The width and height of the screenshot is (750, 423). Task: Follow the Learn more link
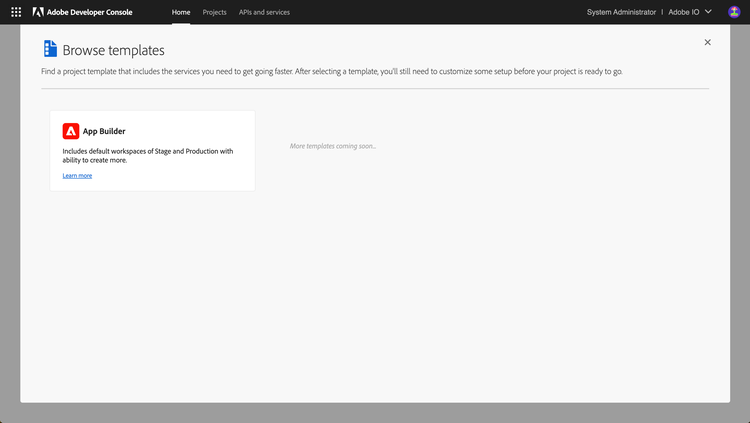click(77, 175)
